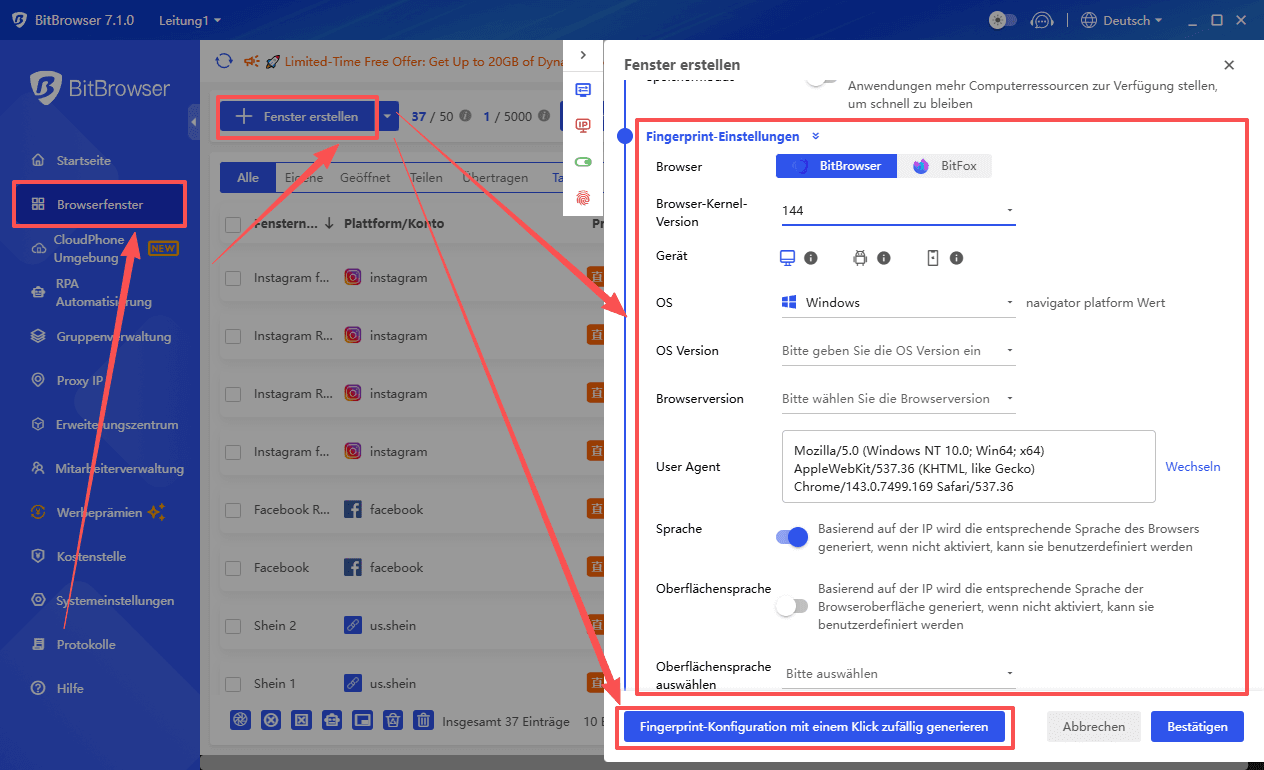The width and height of the screenshot is (1264, 770).
Task: Disable the Sprache auto-generation toggle
Action: [793, 537]
